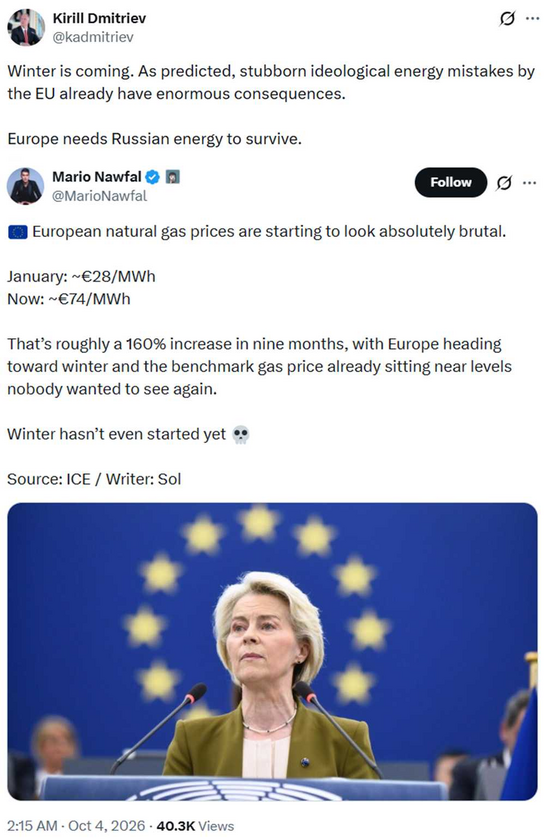Open Grok explain icon on Kirill's post
Screen dimensions: 545x839
pos(506,19)
